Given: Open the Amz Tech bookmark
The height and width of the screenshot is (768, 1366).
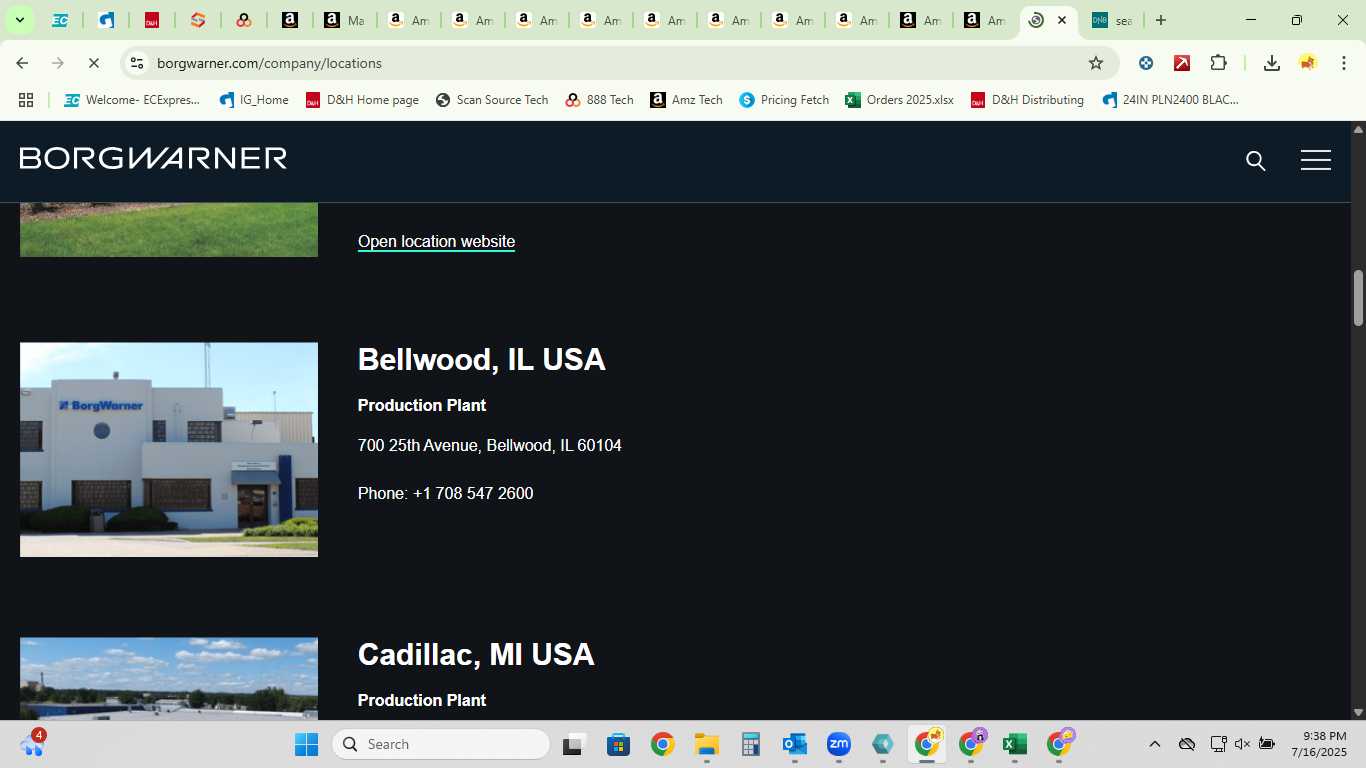Looking at the screenshot, I should [x=686, y=100].
